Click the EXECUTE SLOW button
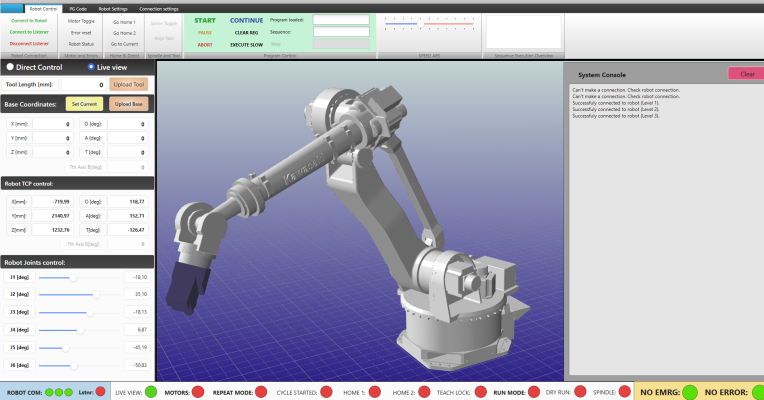Image resolution: width=764 pixels, height=400 pixels. 247,44
